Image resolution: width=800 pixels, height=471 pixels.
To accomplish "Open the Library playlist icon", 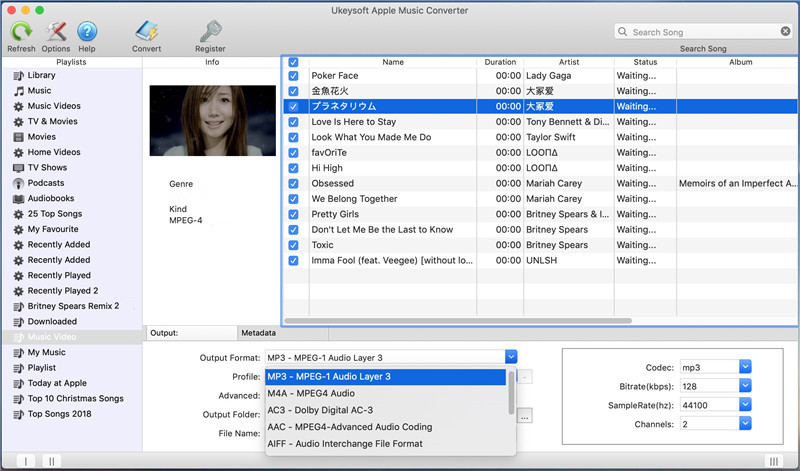I will (18, 76).
